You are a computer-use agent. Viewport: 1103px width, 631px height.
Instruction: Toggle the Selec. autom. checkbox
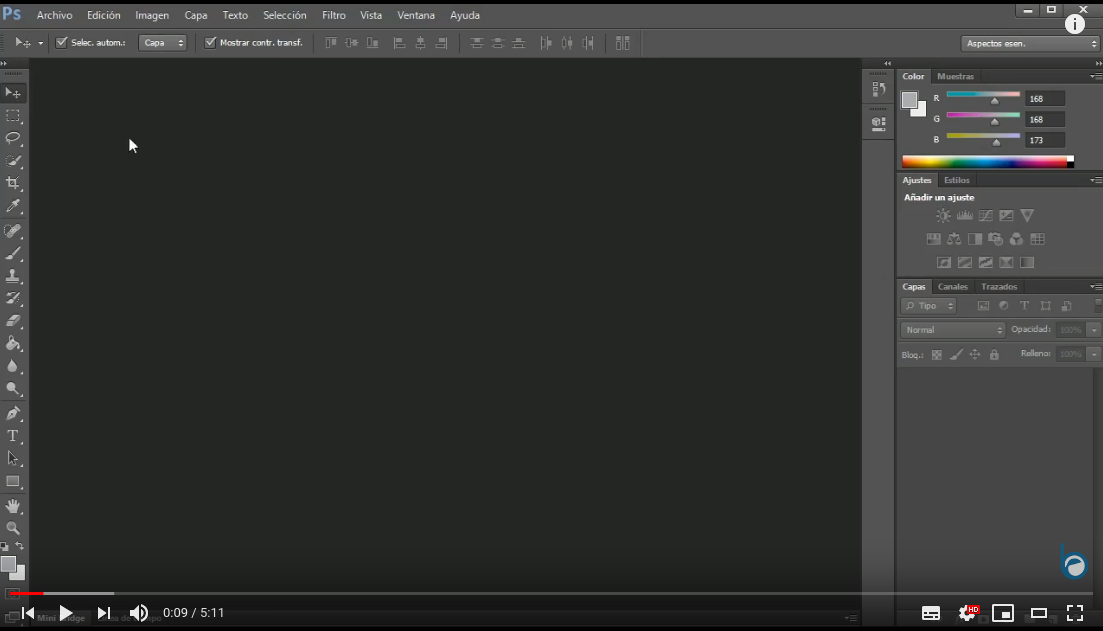[x=61, y=42]
